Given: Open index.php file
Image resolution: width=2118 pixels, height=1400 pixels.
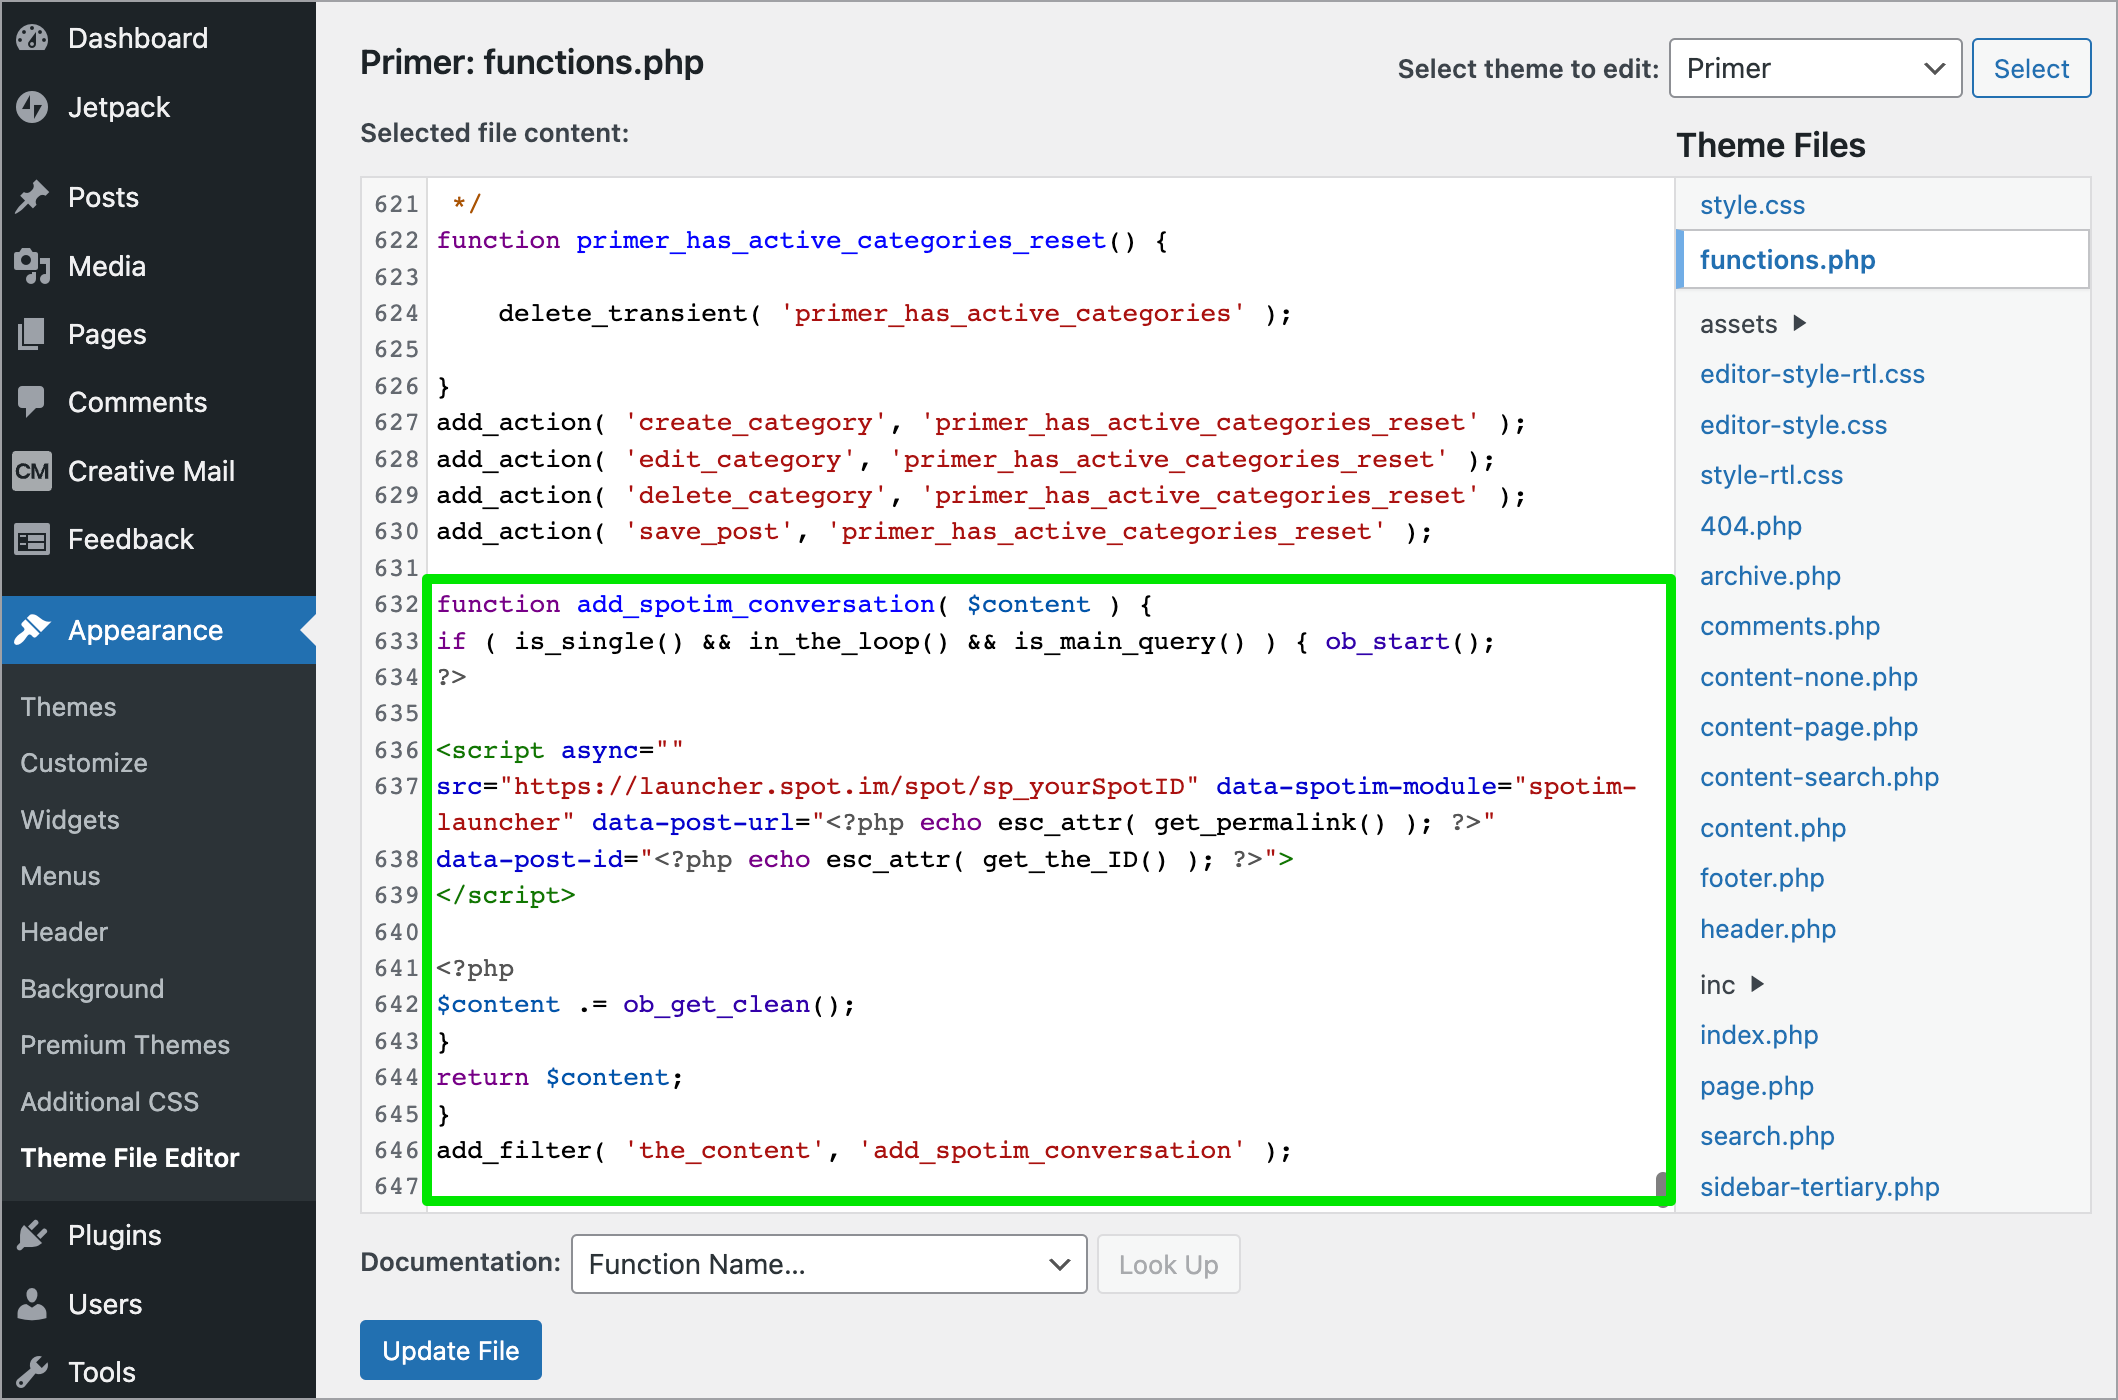Looking at the screenshot, I should click(x=1759, y=1035).
